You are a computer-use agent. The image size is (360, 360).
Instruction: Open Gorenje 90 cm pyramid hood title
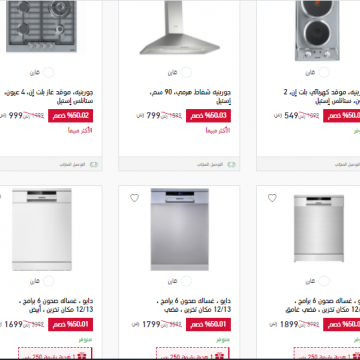[x=190, y=96]
